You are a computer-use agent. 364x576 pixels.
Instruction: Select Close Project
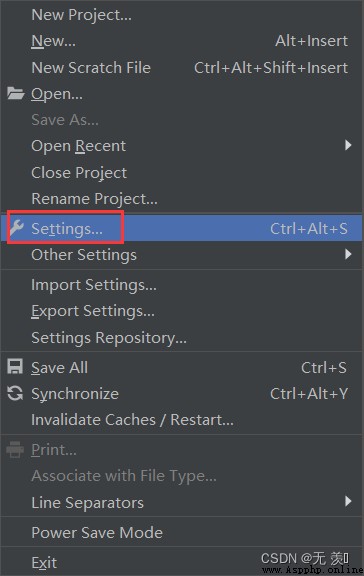(x=182, y=172)
